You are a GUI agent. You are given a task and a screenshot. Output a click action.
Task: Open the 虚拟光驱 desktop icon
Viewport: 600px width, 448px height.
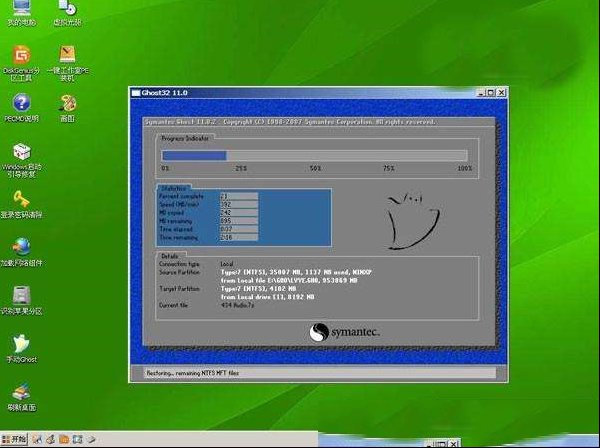(67, 12)
